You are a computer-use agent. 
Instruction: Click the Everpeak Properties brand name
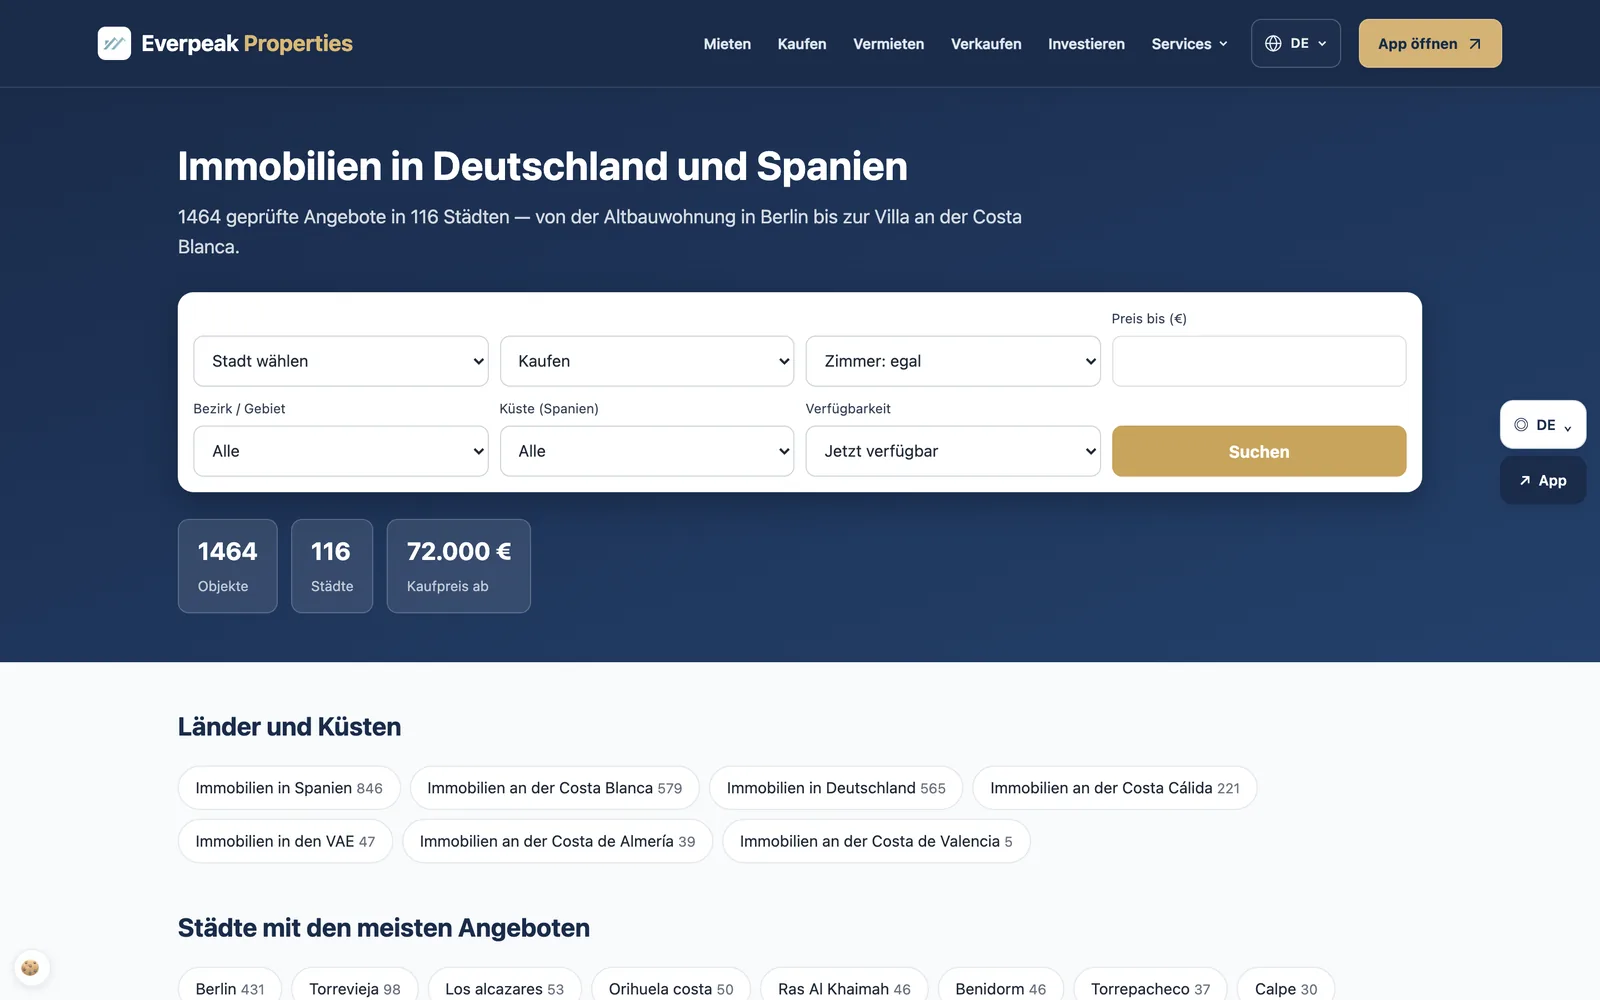[247, 43]
